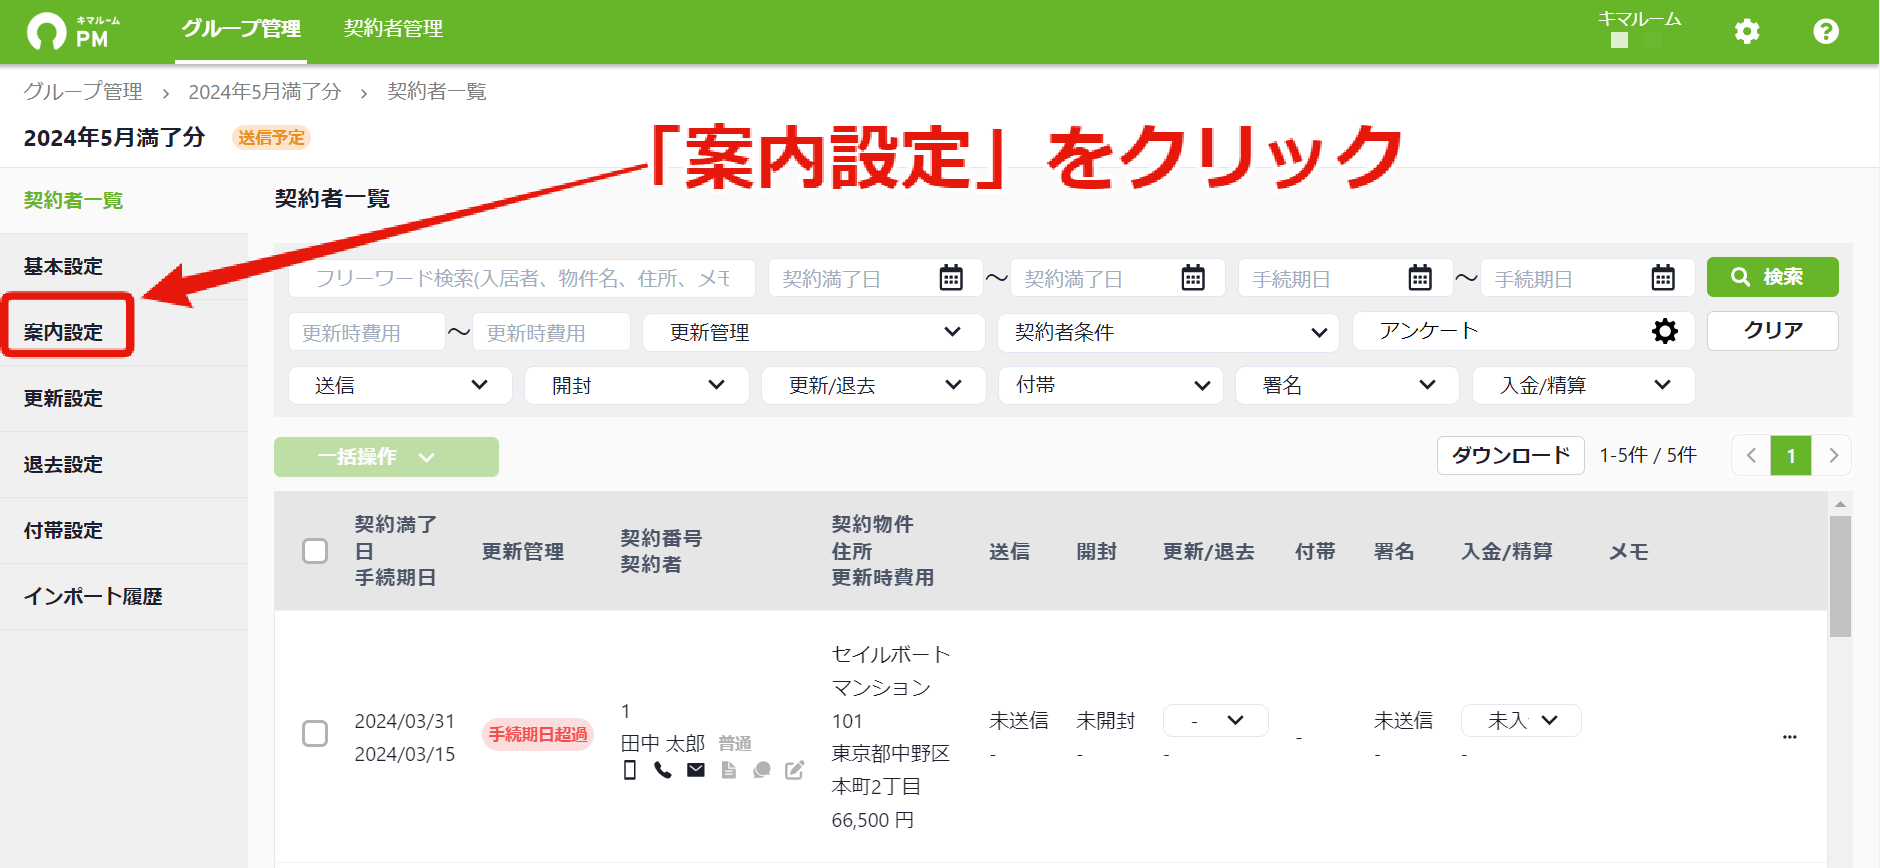The image size is (1880, 868).
Task: Click the 手続期日超過 status badge
Action: [x=538, y=734]
